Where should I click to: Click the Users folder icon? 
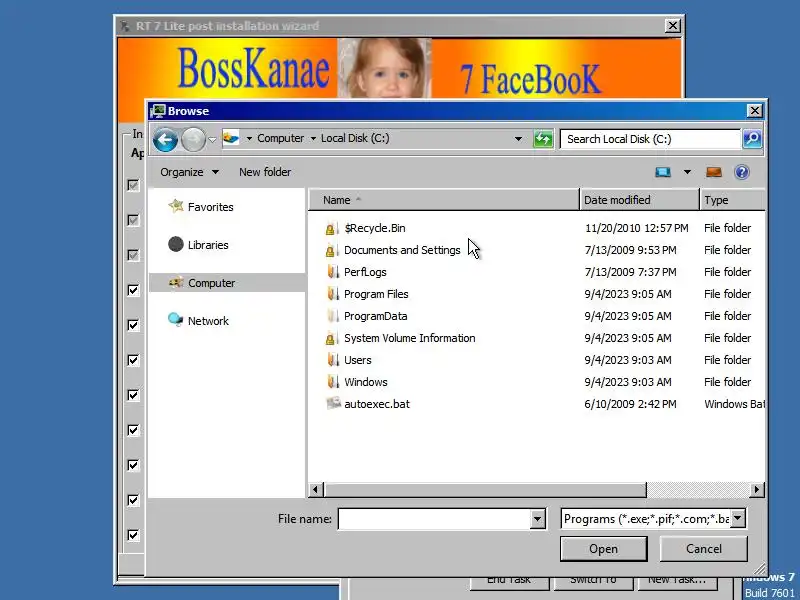[333, 360]
